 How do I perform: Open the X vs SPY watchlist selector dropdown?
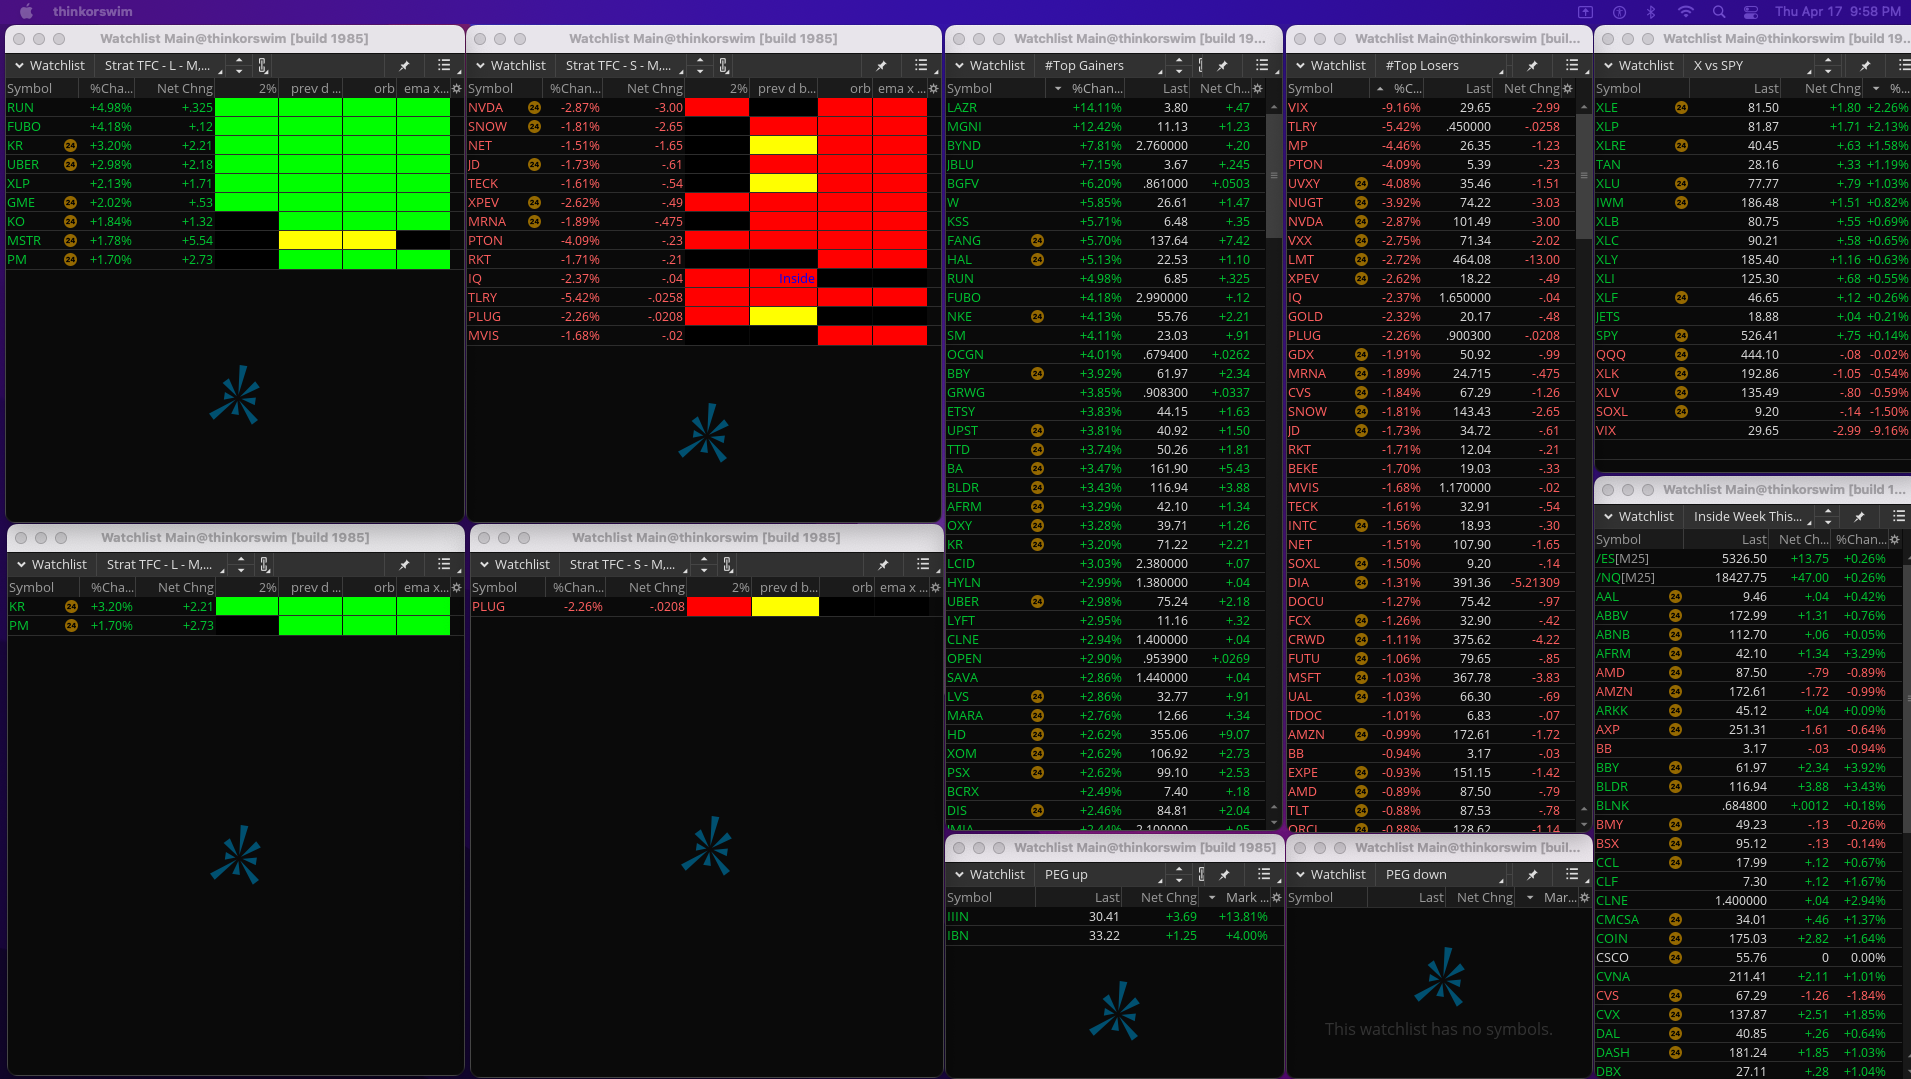(x=1750, y=66)
